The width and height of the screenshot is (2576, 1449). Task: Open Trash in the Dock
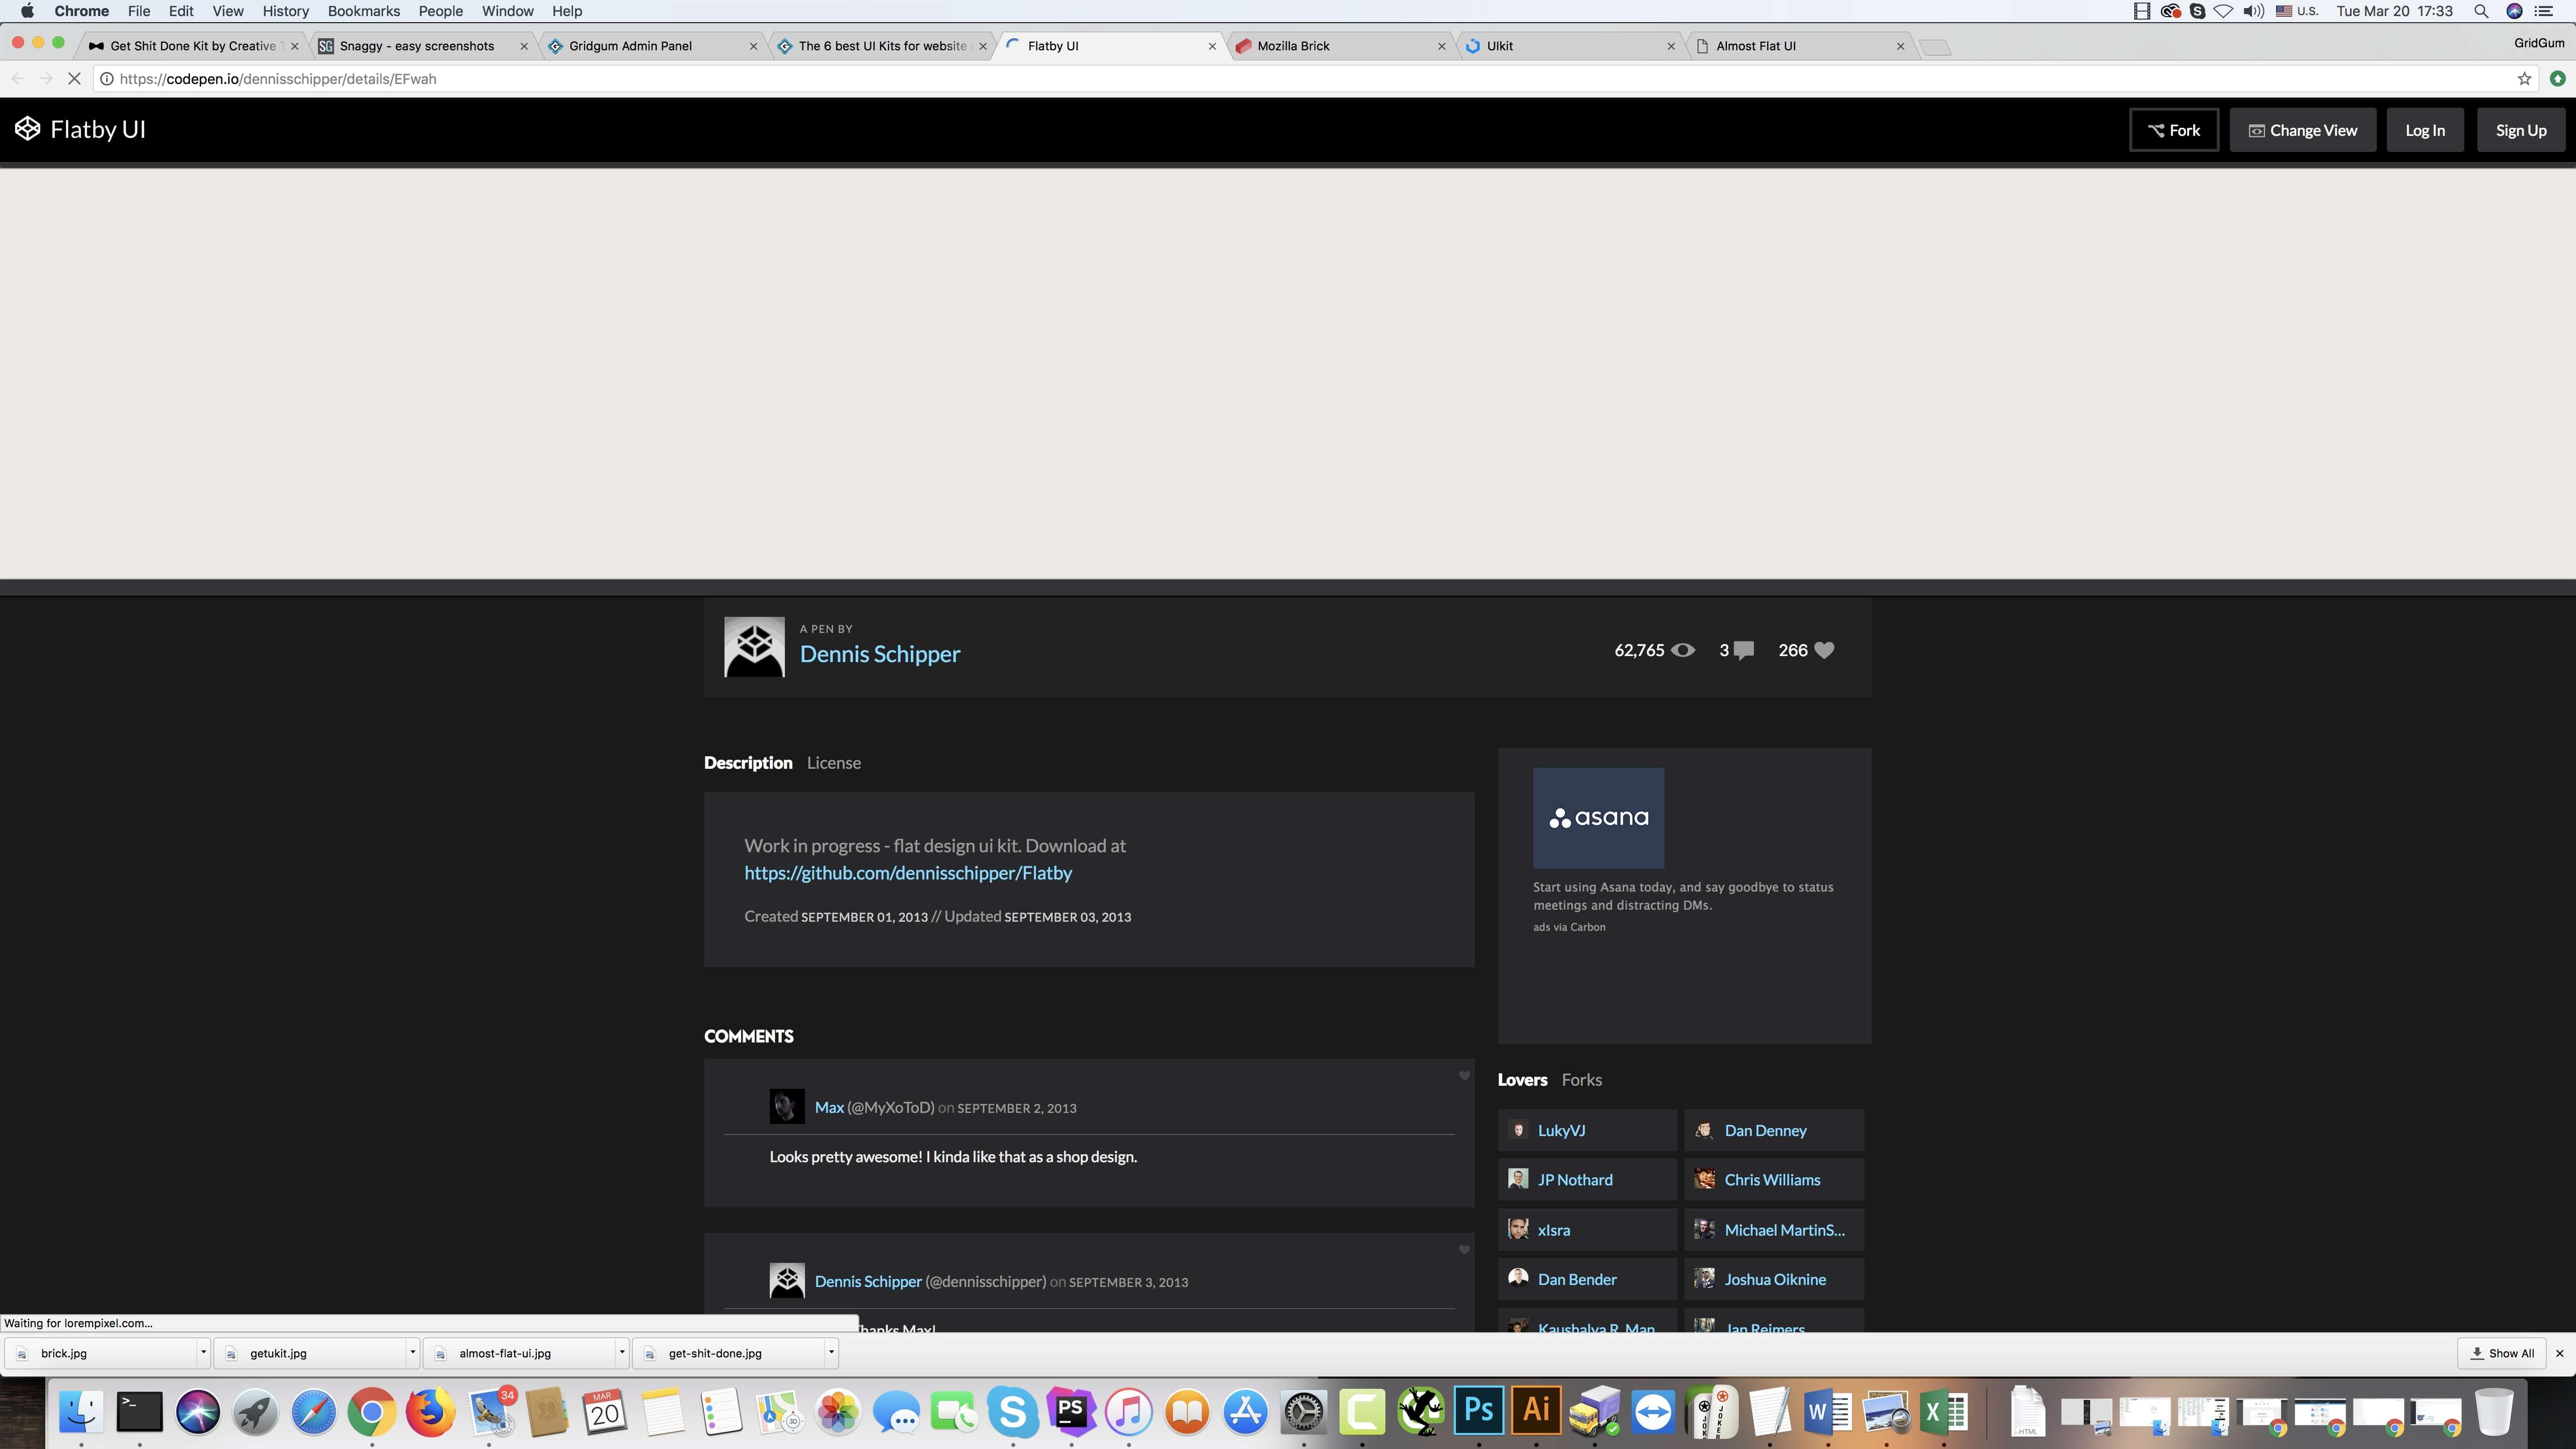pyautogui.click(x=2494, y=1412)
